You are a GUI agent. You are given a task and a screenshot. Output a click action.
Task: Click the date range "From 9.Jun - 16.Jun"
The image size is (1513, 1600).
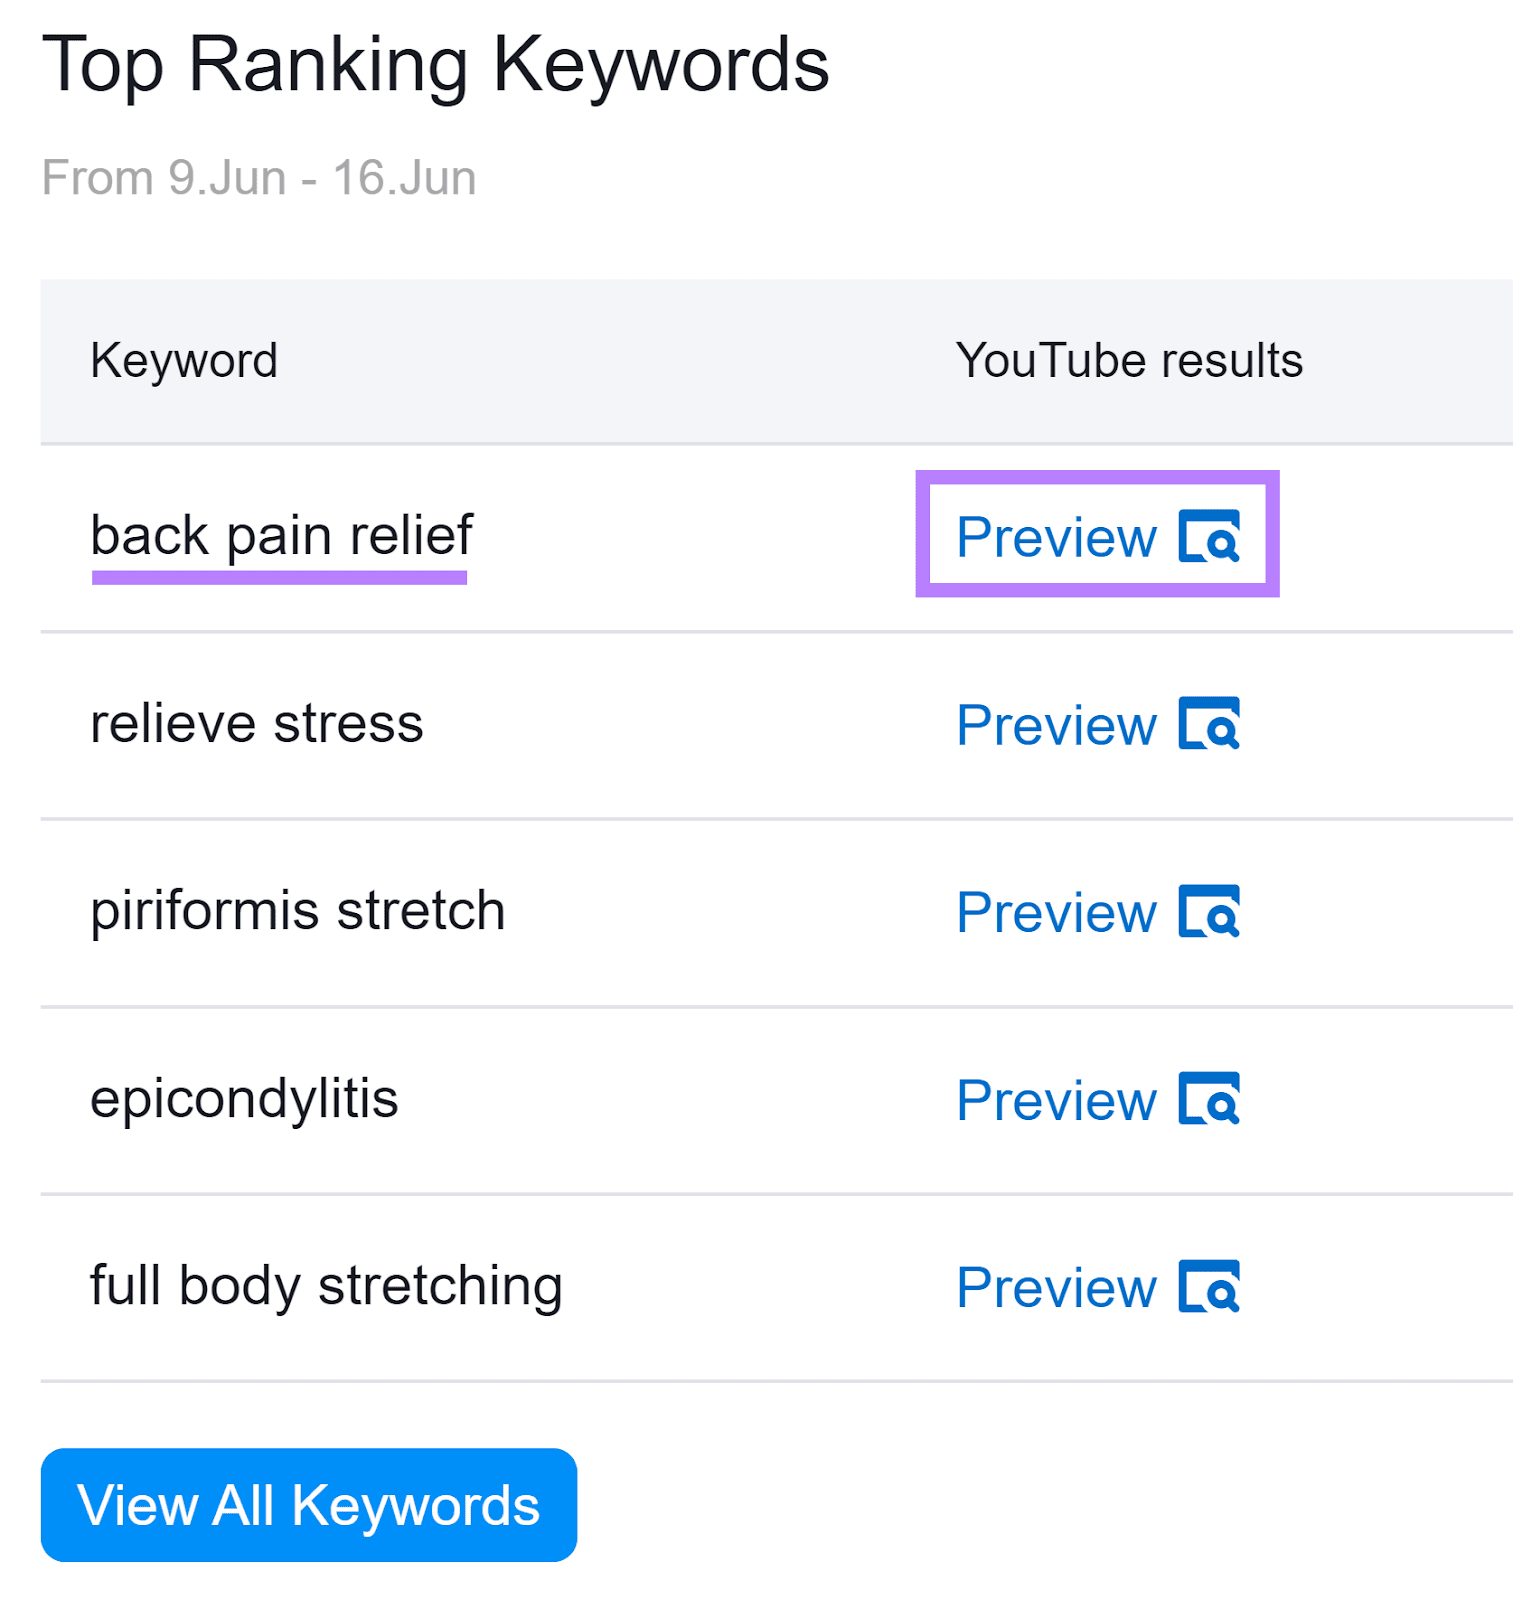[x=259, y=176]
